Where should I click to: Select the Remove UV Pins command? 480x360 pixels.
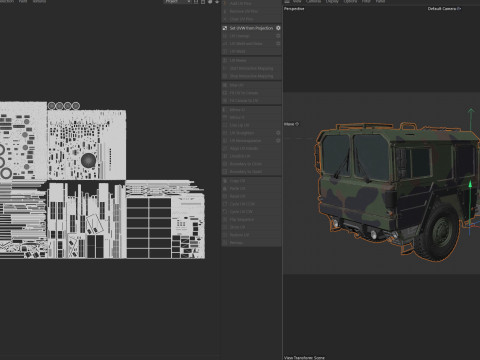[x=252, y=11]
